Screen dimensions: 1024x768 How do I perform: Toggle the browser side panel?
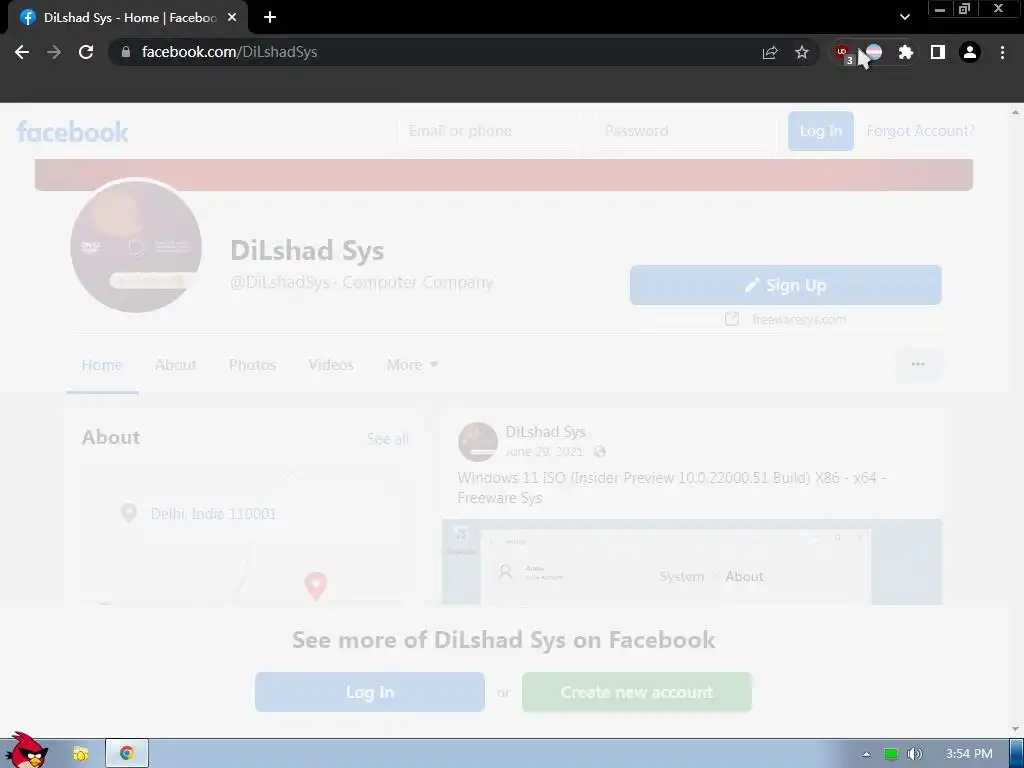(938, 52)
